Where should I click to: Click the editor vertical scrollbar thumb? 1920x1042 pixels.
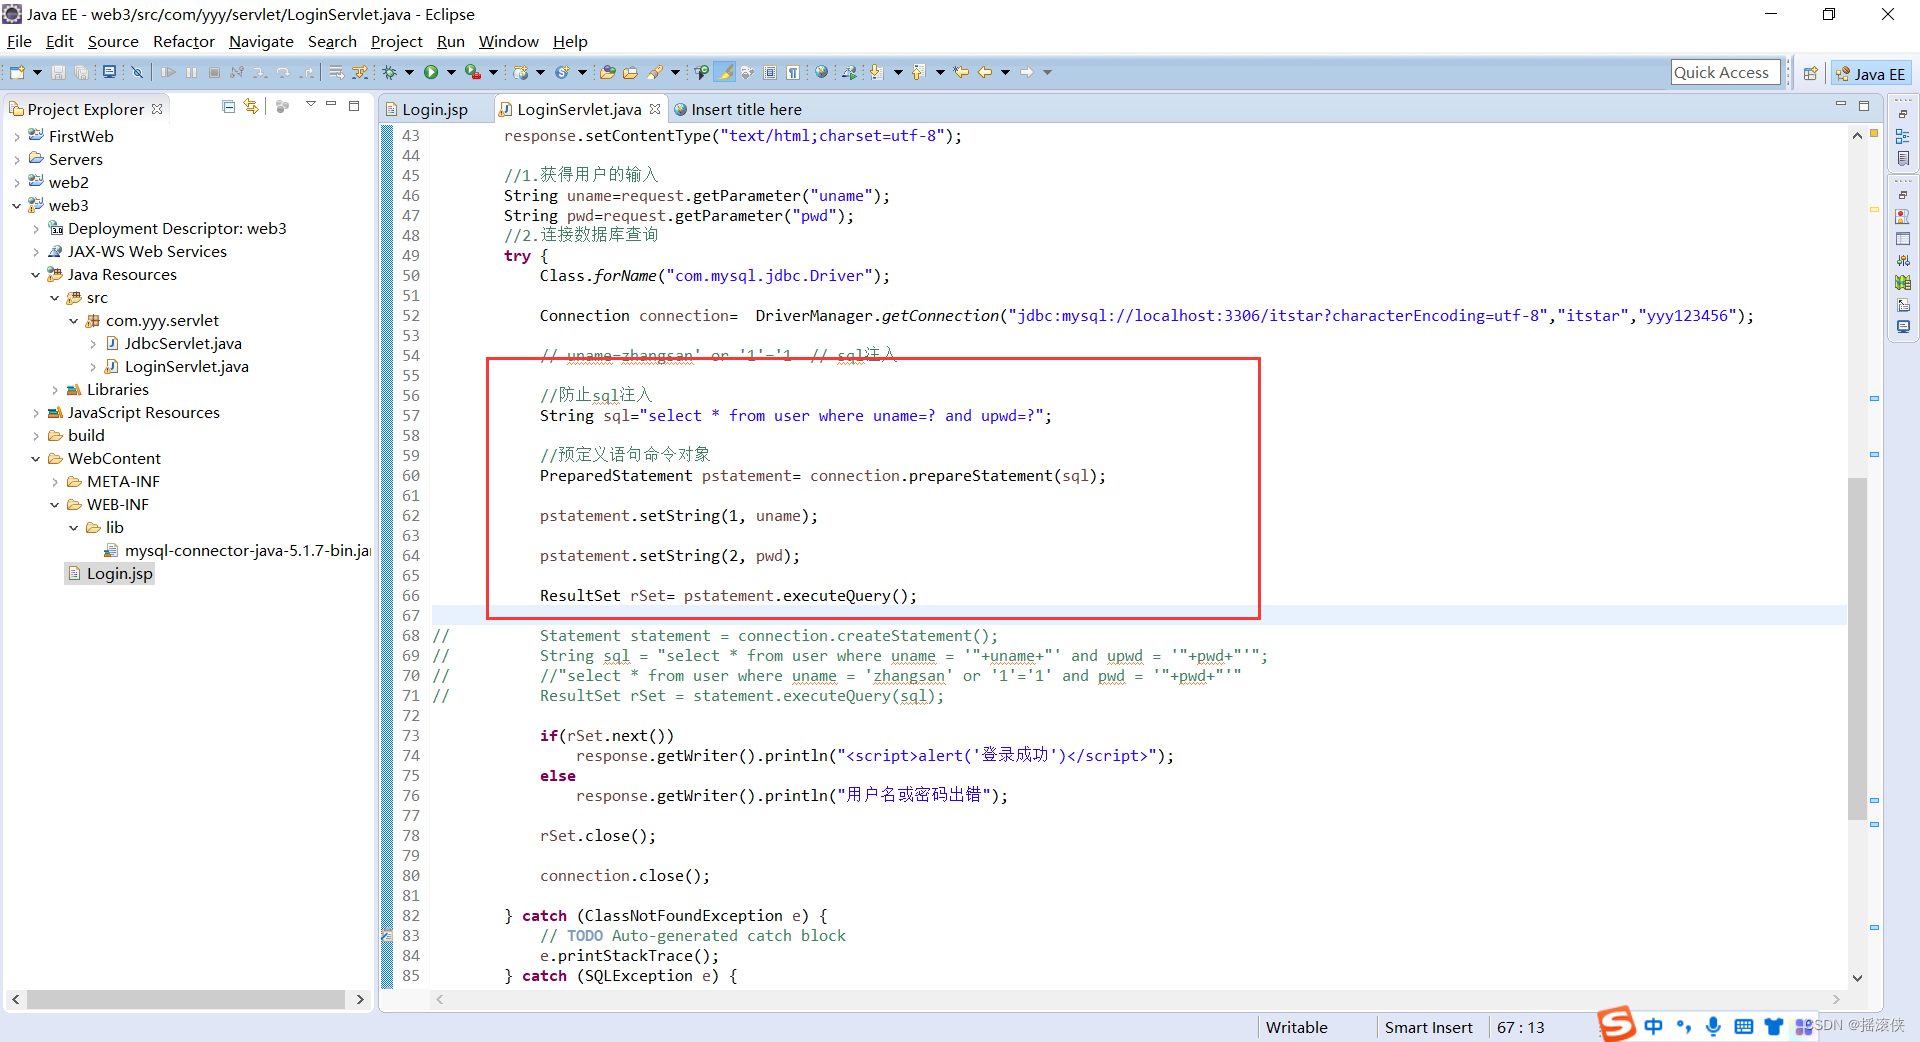pyautogui.click(x=1857, y=648)
